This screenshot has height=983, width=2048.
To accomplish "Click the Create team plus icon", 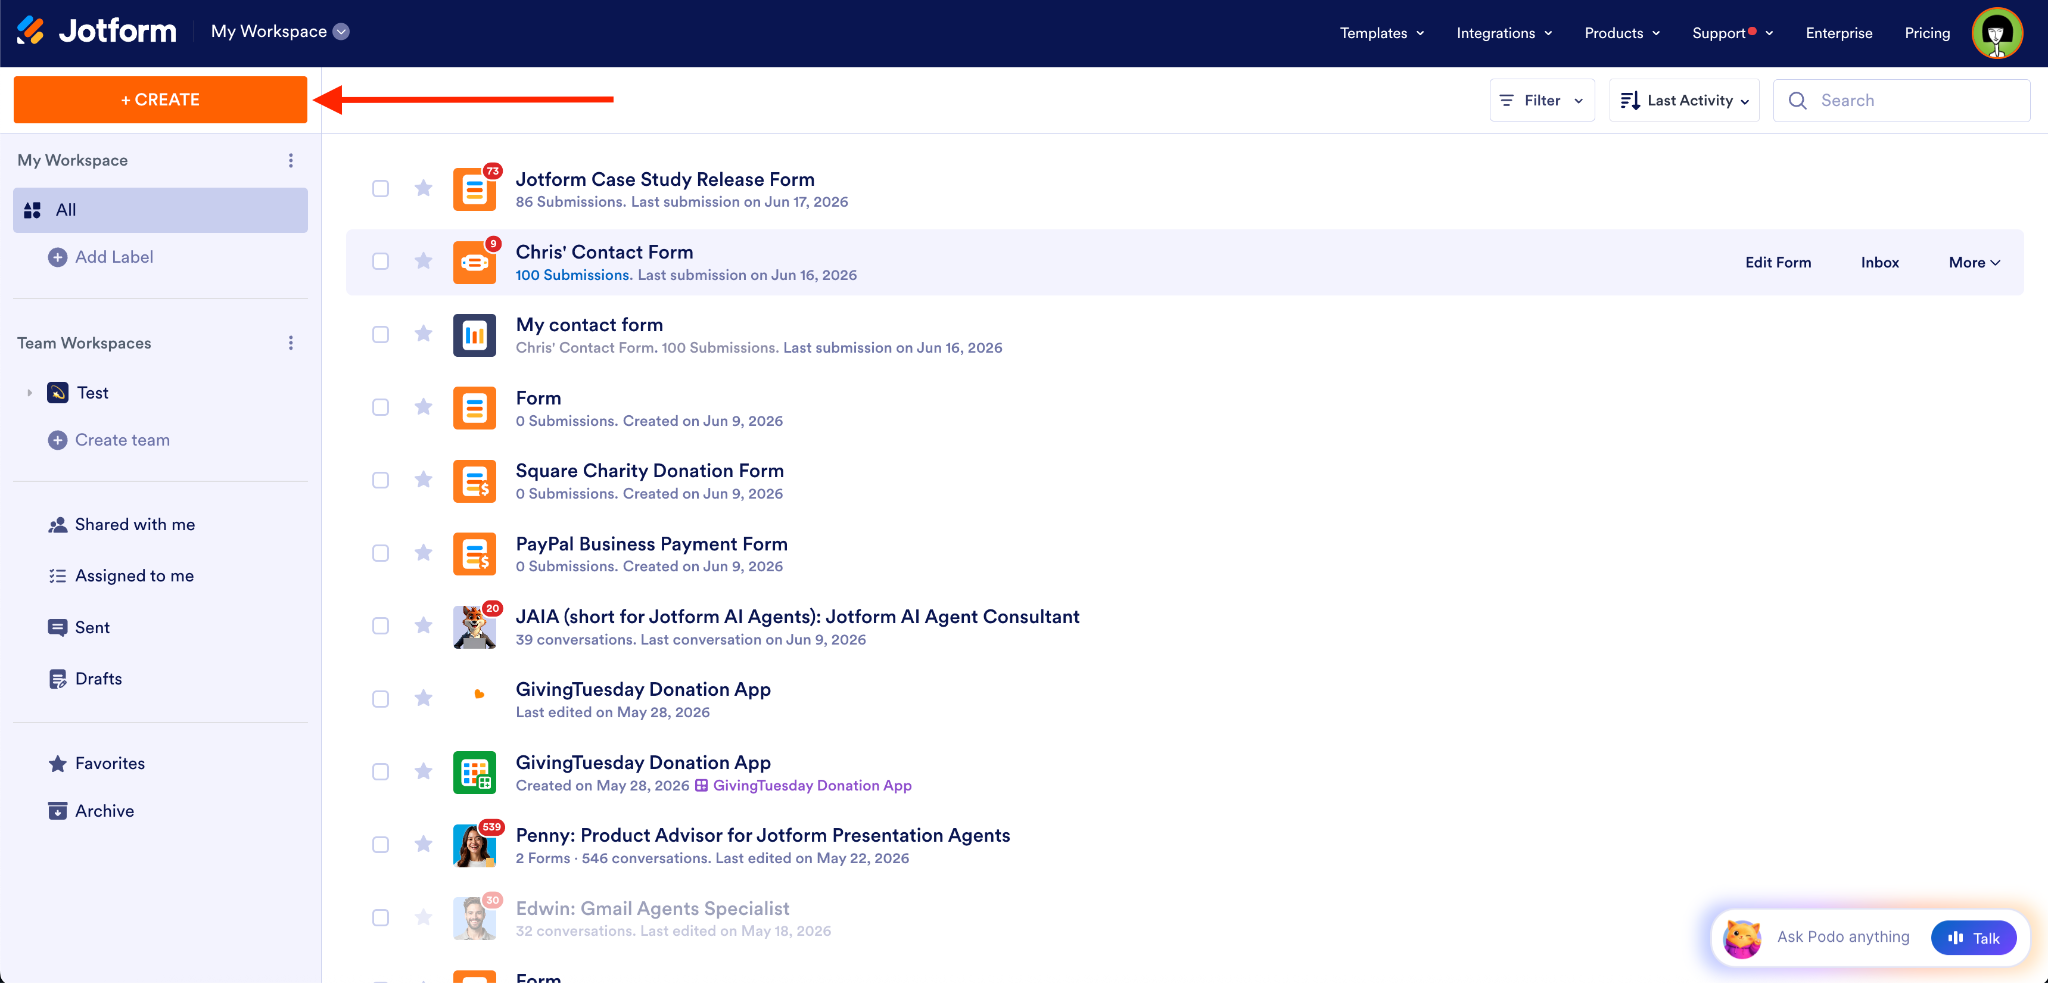I will 58,440.
